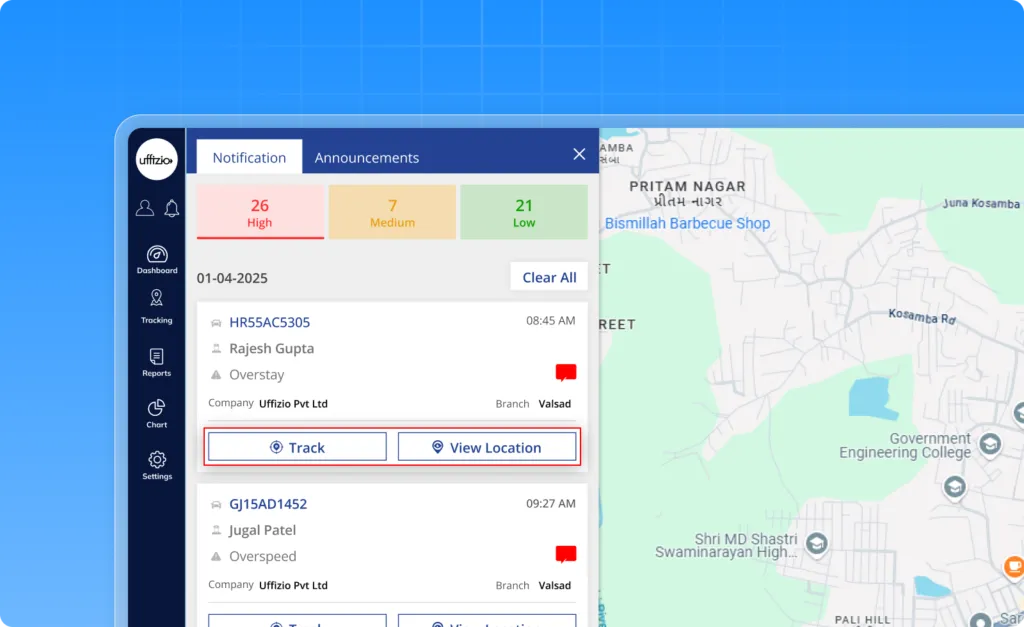Screen dimensions: 1024x627
Task: Open Settings gear in the sidebar
Action: pos(157,465)
